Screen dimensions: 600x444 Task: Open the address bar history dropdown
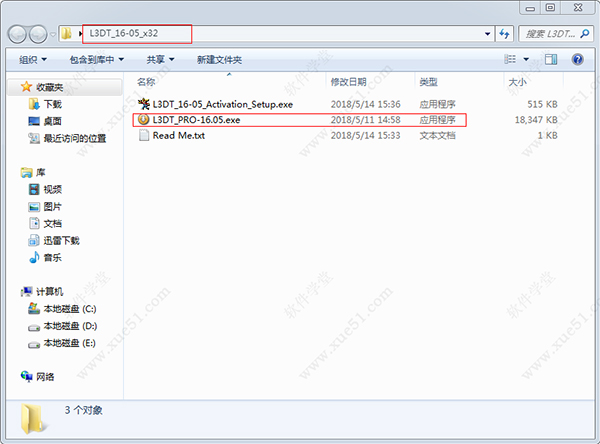(488, 34)
